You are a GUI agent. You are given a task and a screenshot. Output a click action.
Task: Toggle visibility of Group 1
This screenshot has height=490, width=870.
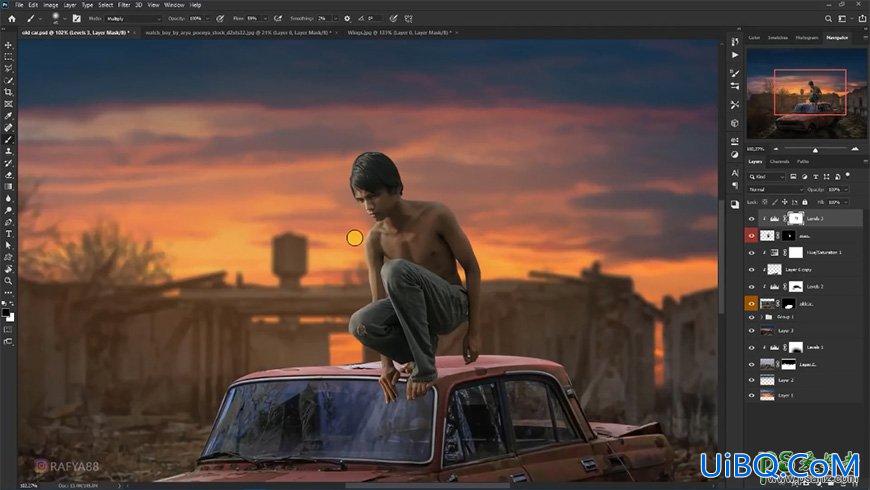(751, 317)
